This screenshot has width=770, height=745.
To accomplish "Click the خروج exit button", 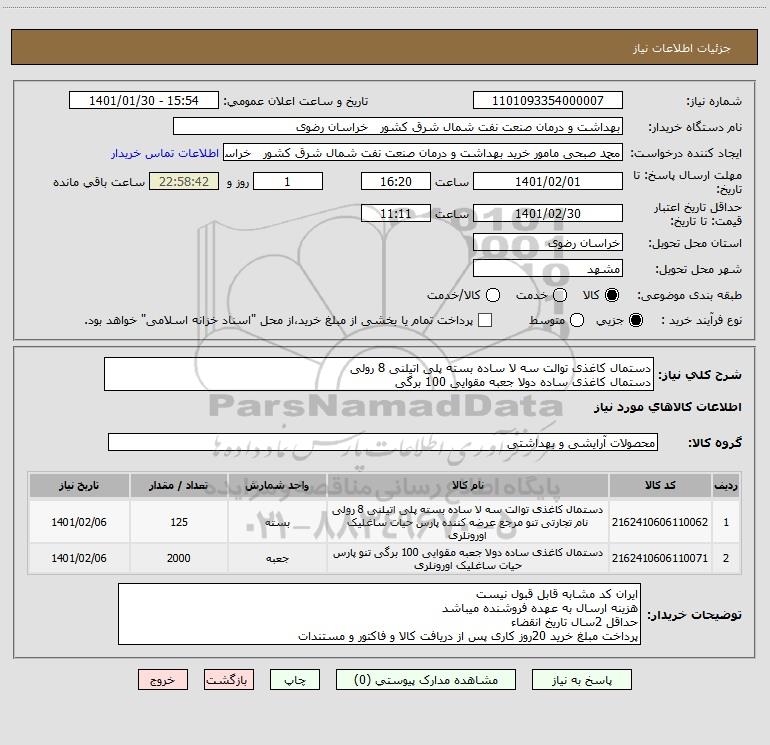I will [163, 680].
